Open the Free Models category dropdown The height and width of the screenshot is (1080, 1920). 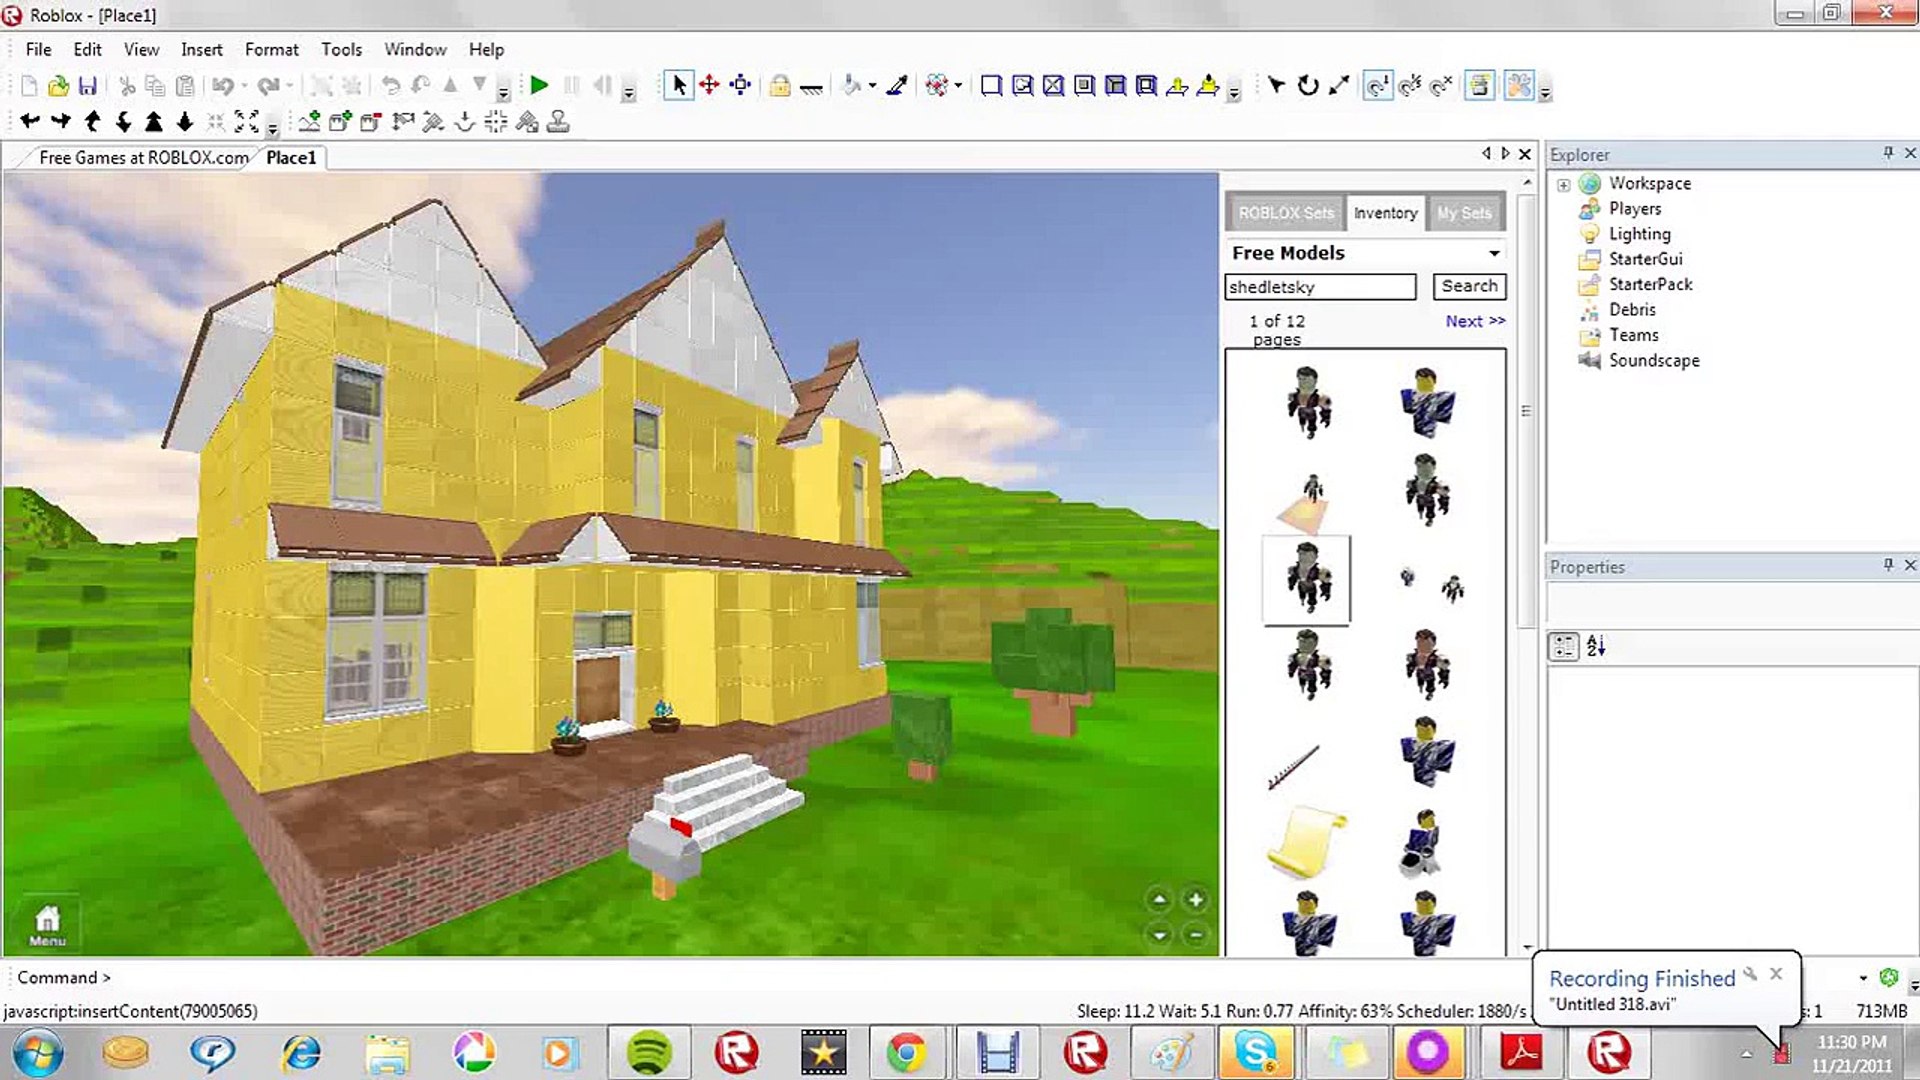tap(1494, 253)
